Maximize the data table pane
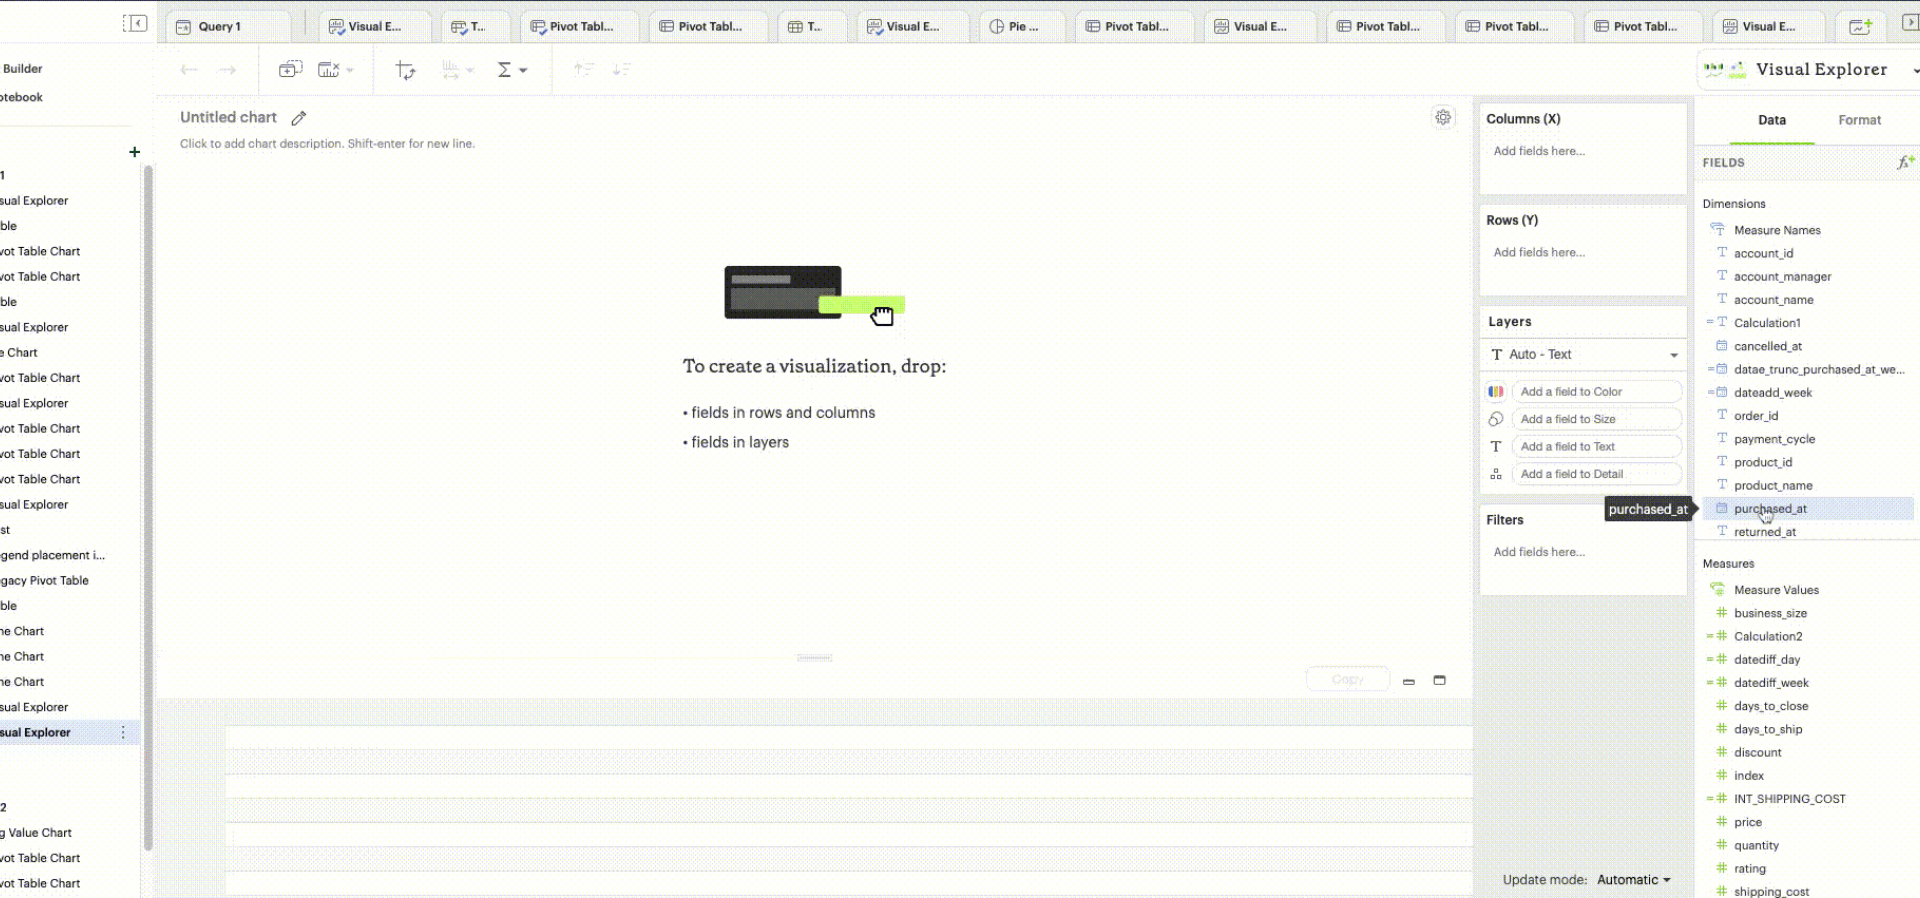 pyautogui.click(x=1439, y=680)
